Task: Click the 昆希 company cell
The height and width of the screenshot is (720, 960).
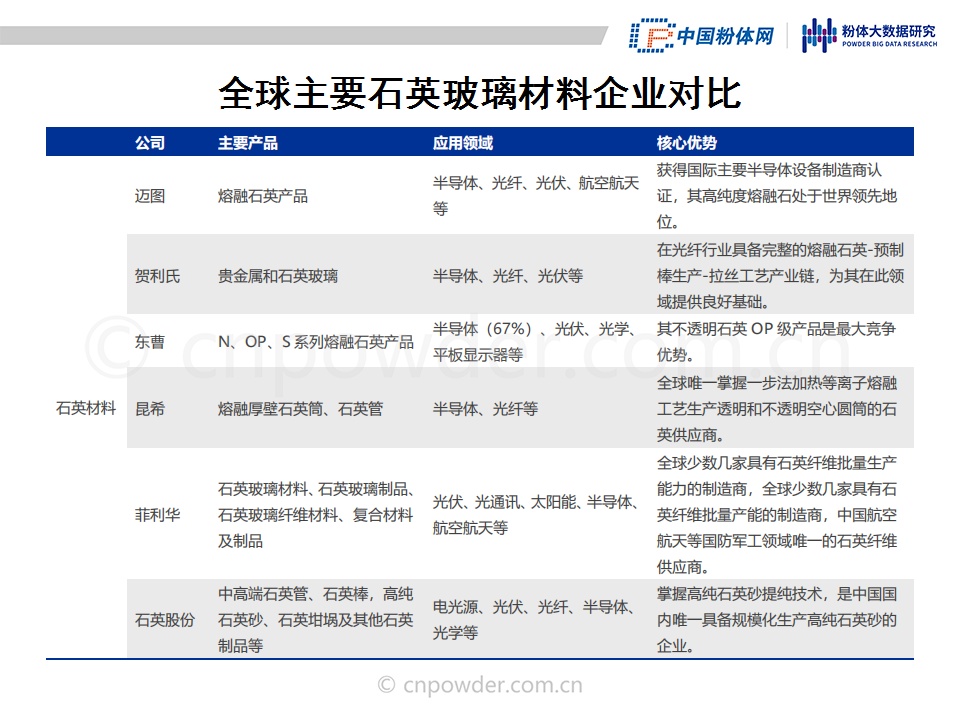Action: point(150,409)
